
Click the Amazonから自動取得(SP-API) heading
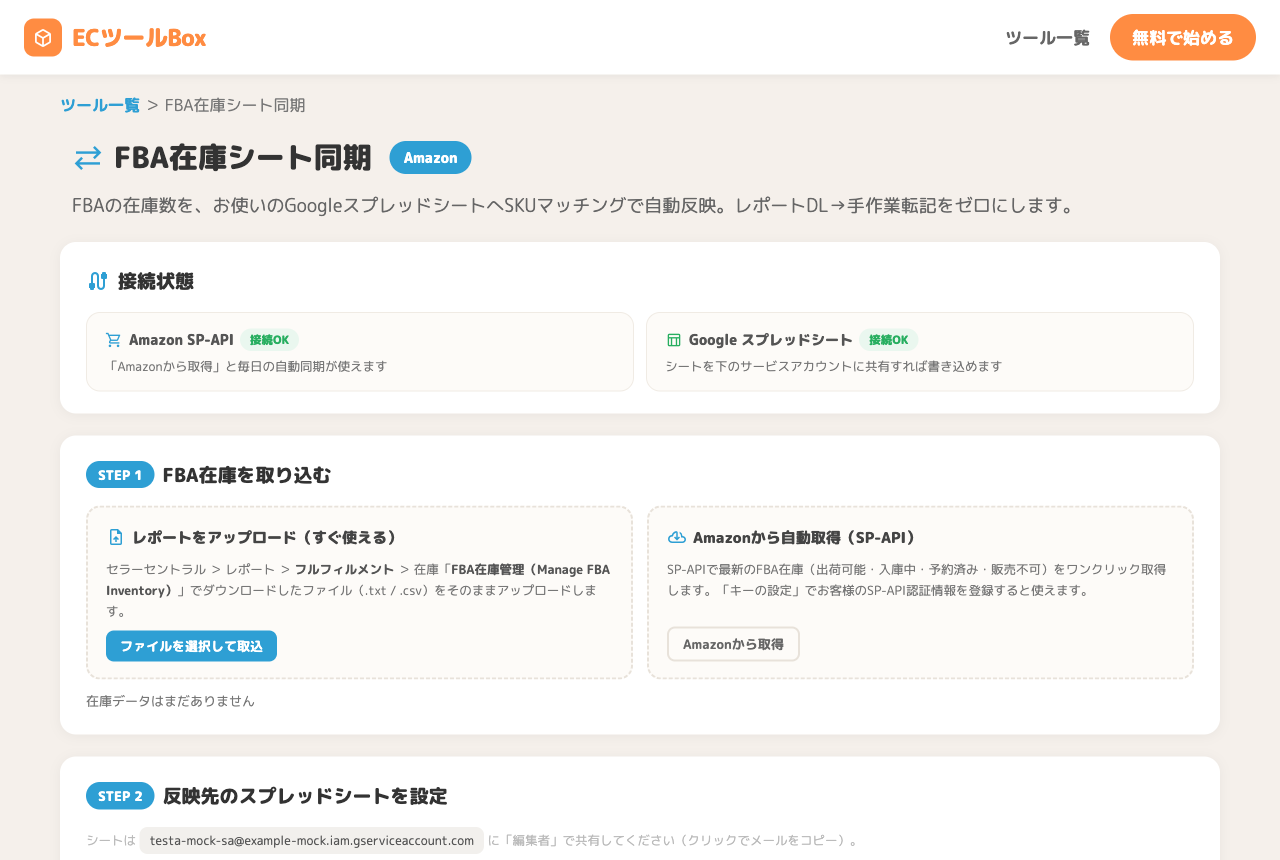pos(805,537)
